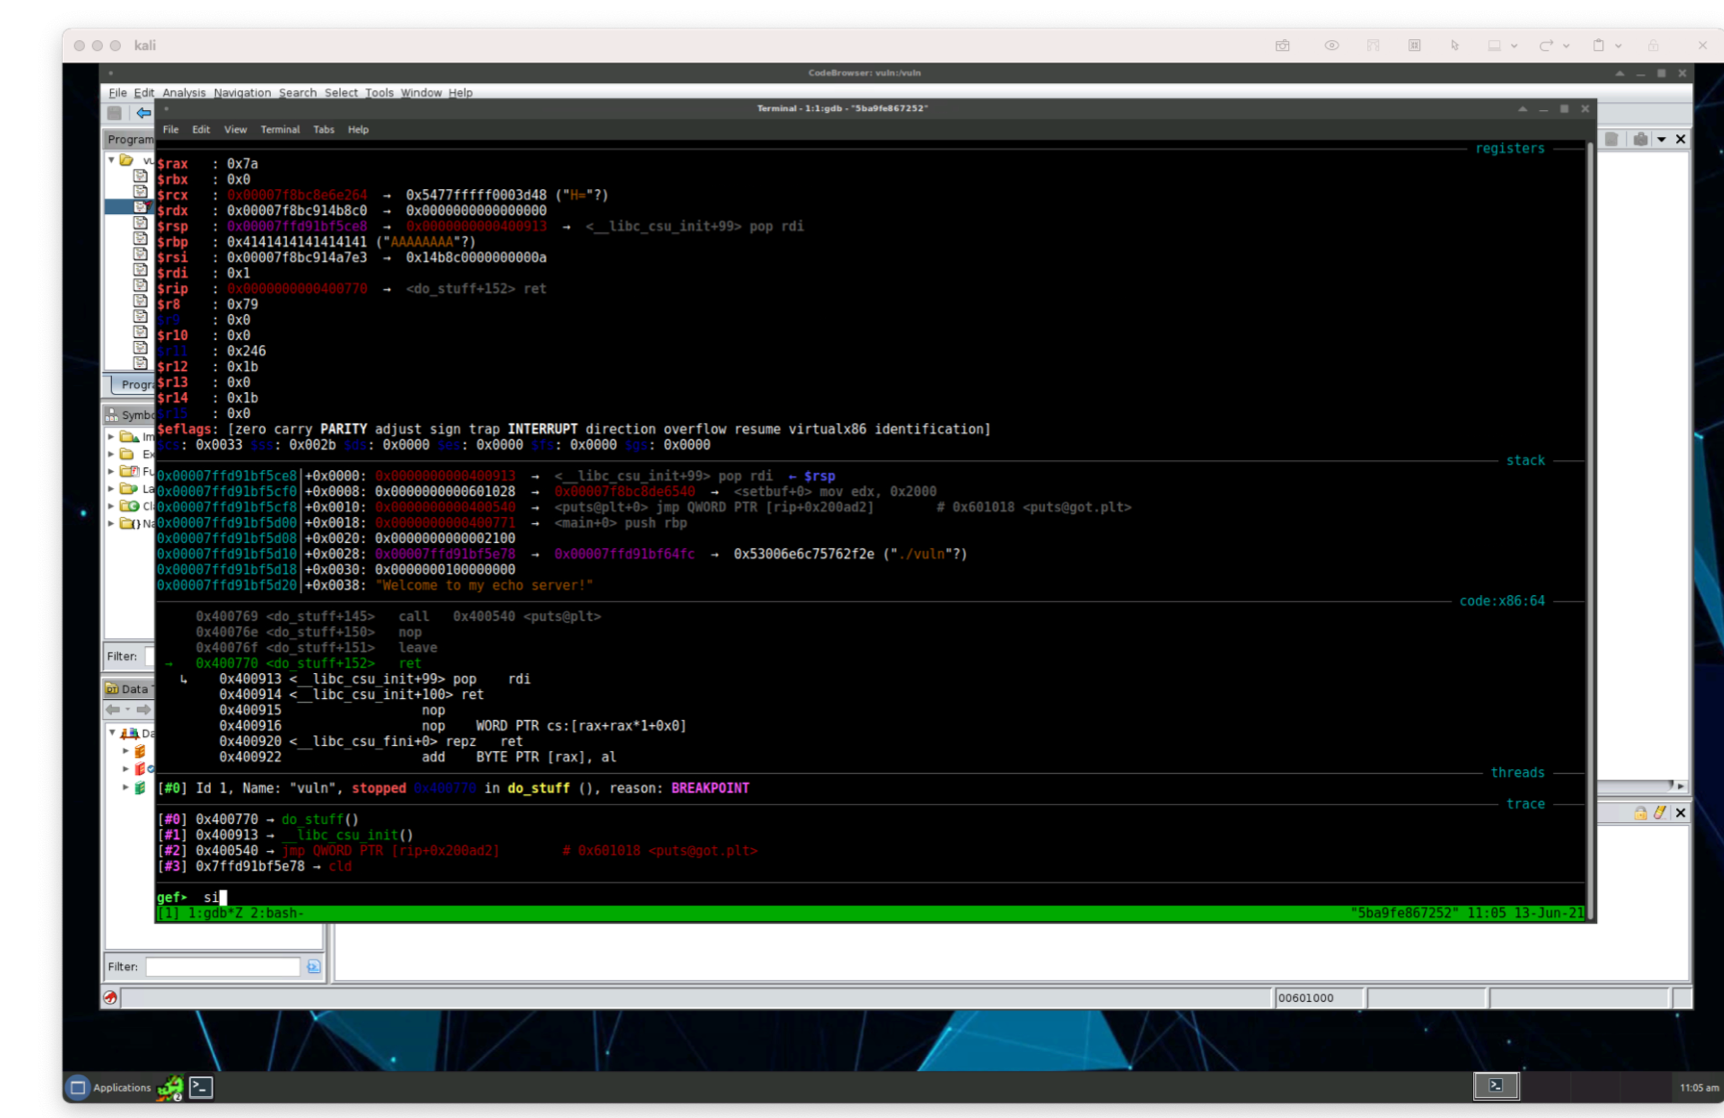Collapse the vuln folder in Program Trees
The width and height of the screenshot is (1724, 1118).
pos(113,160)
